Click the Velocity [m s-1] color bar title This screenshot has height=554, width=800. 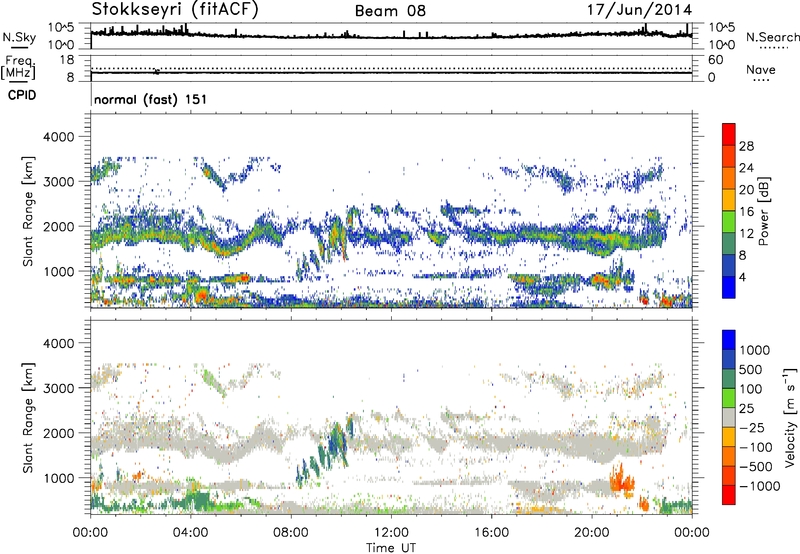[790, 417]
